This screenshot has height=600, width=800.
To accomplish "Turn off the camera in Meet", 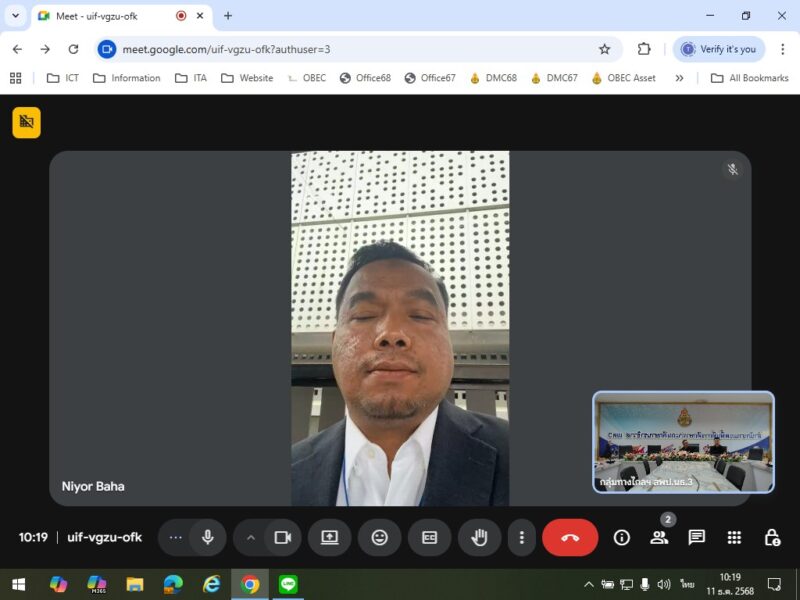I will [x=282, y=537].
